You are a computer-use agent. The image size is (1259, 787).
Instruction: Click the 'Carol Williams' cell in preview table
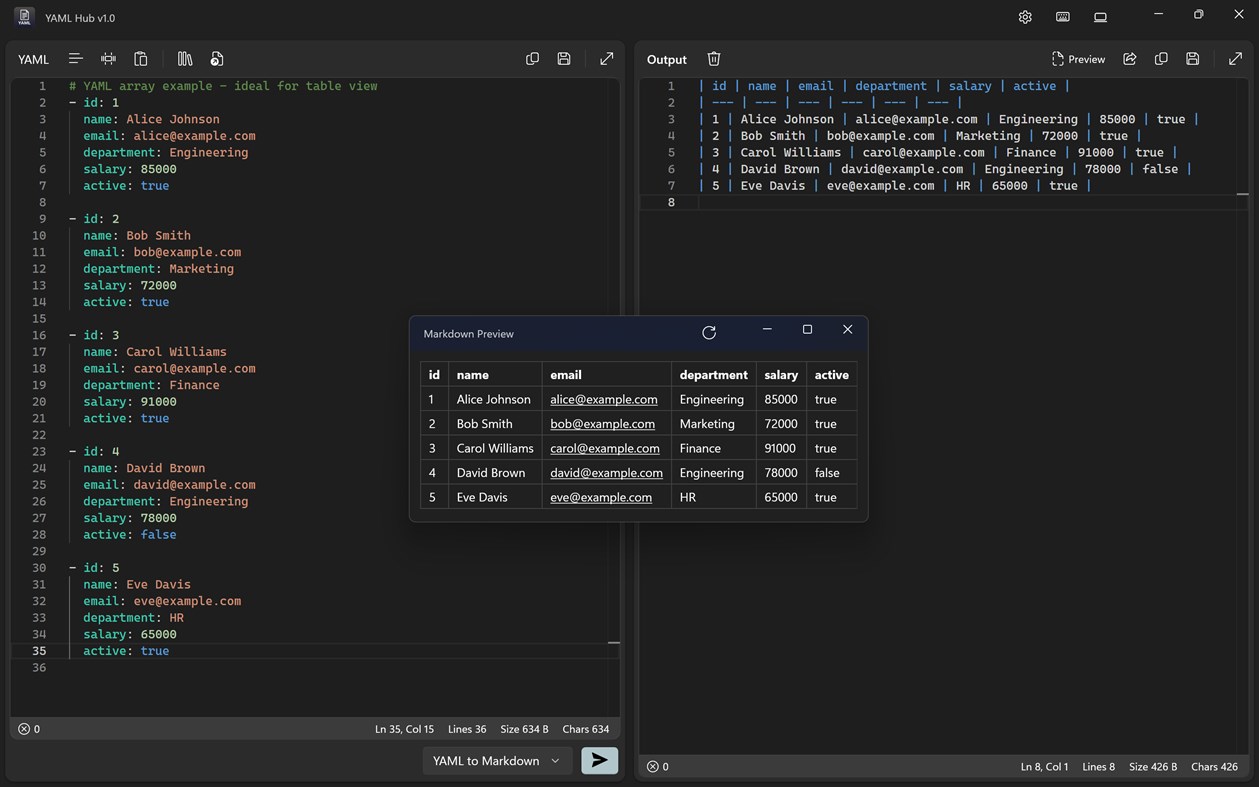coord(495,448)
